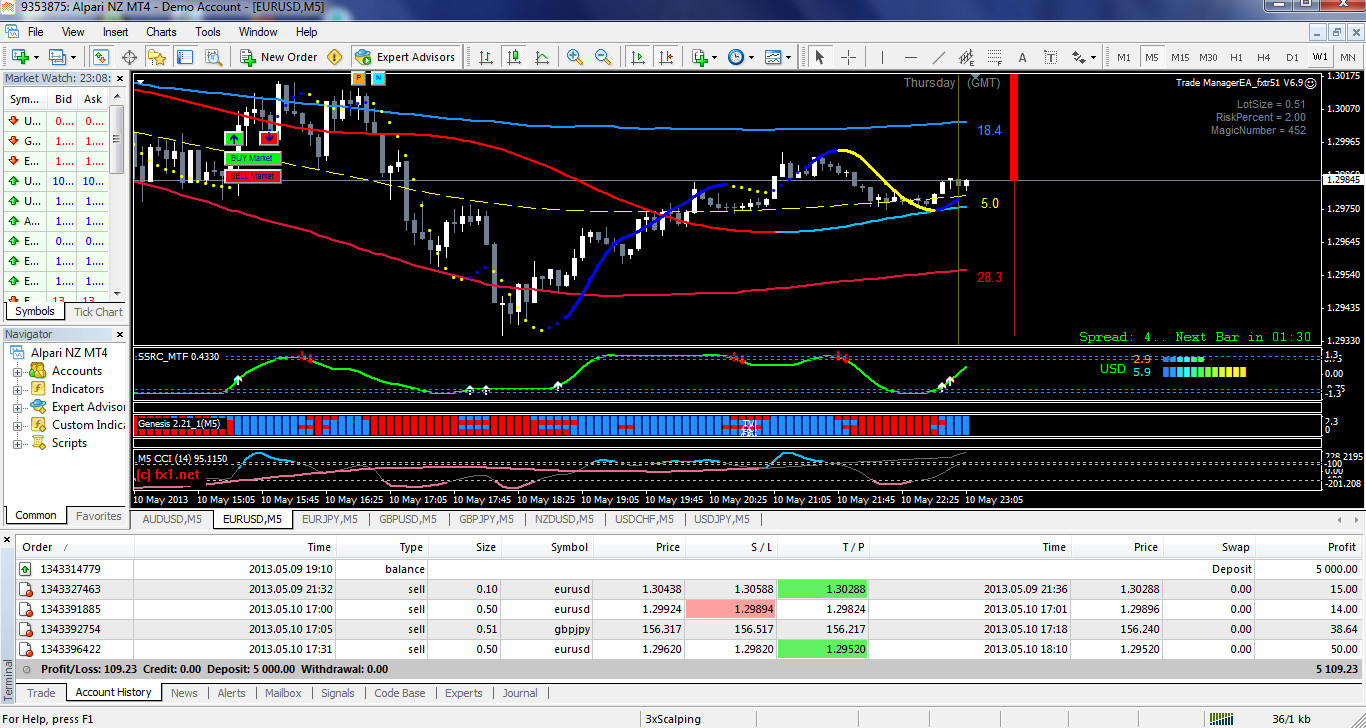Open the Strategy Tester magnifier icon
The image size is (1366, 728).
pyautogui.click(x=213, y=57)
